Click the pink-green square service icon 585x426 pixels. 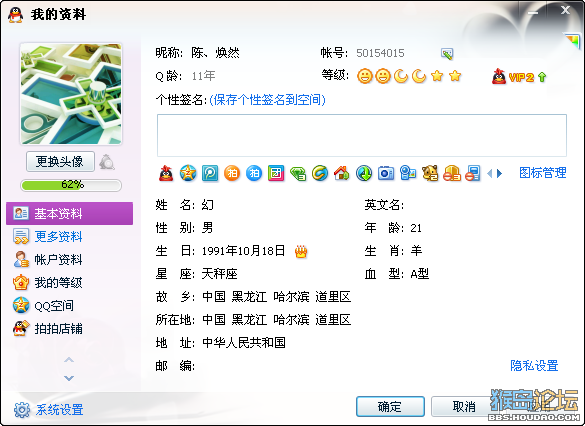276,173
